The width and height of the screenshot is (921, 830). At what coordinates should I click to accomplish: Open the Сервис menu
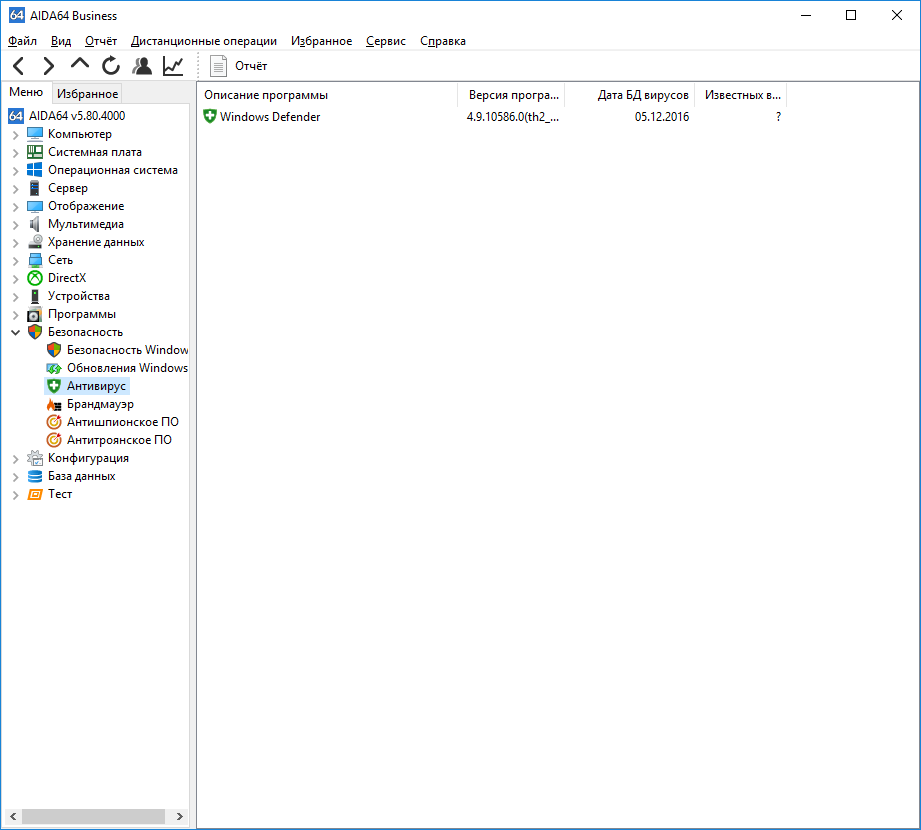[386, 41]
